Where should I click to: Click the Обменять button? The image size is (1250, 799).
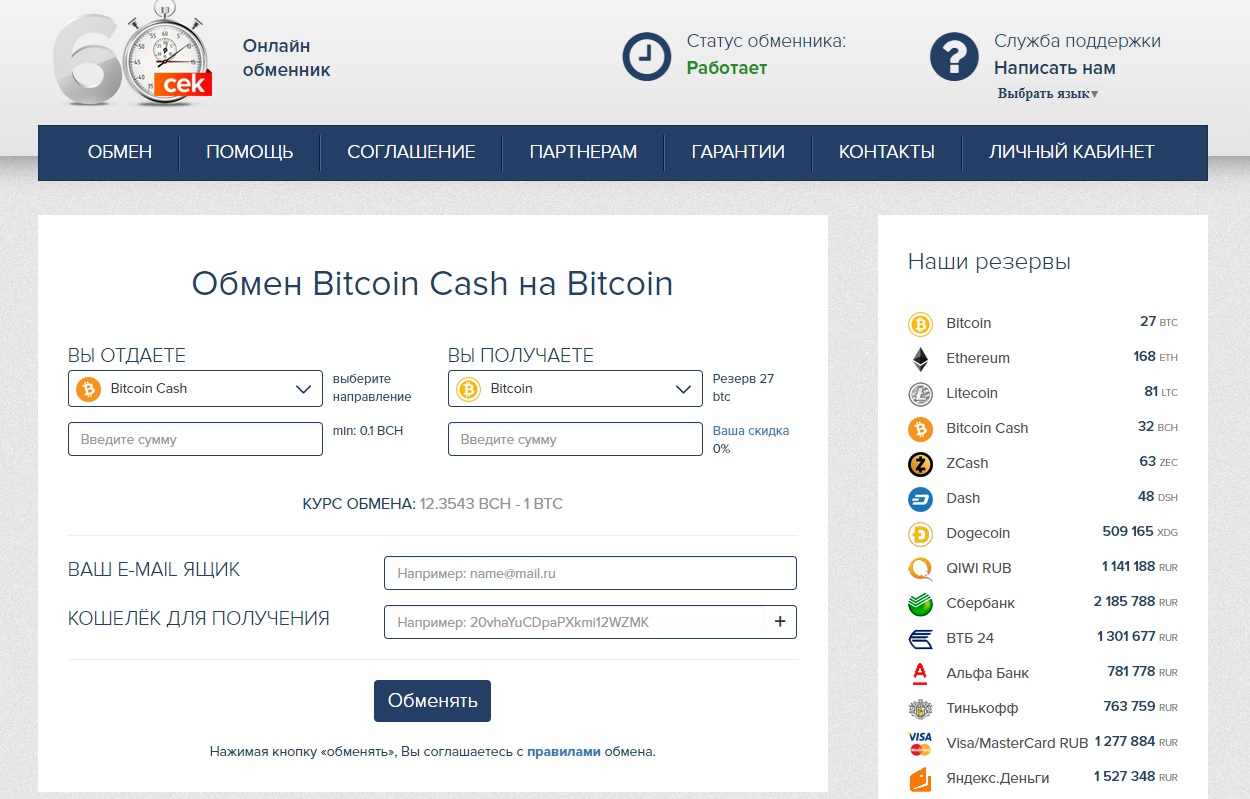coord(432,701)
